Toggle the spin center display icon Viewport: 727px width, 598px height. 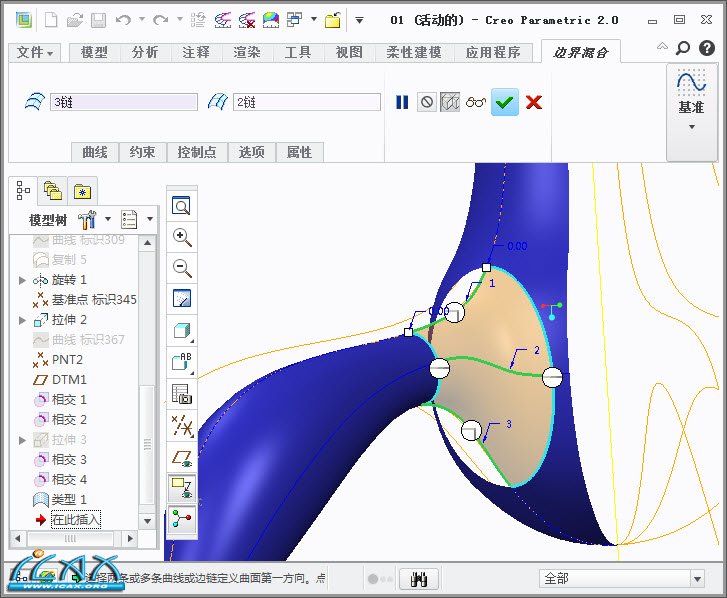point(182,518)
